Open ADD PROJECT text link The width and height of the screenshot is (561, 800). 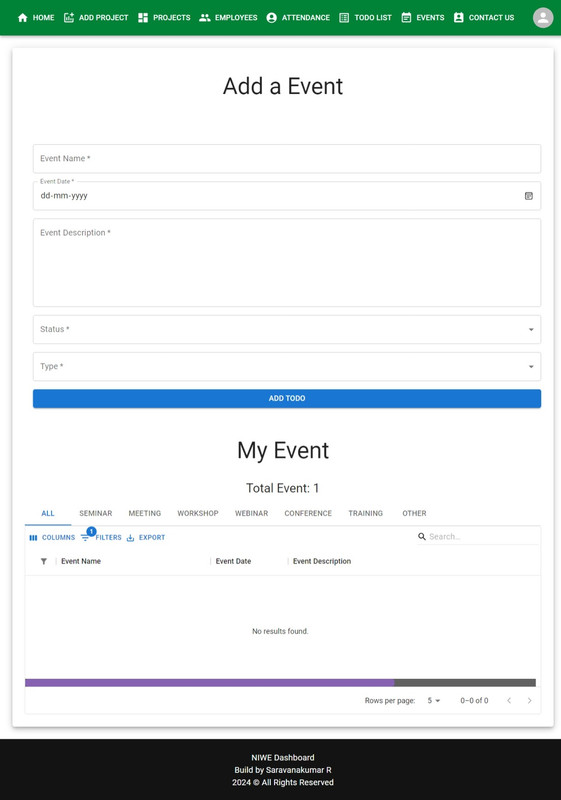pos(104,18)
